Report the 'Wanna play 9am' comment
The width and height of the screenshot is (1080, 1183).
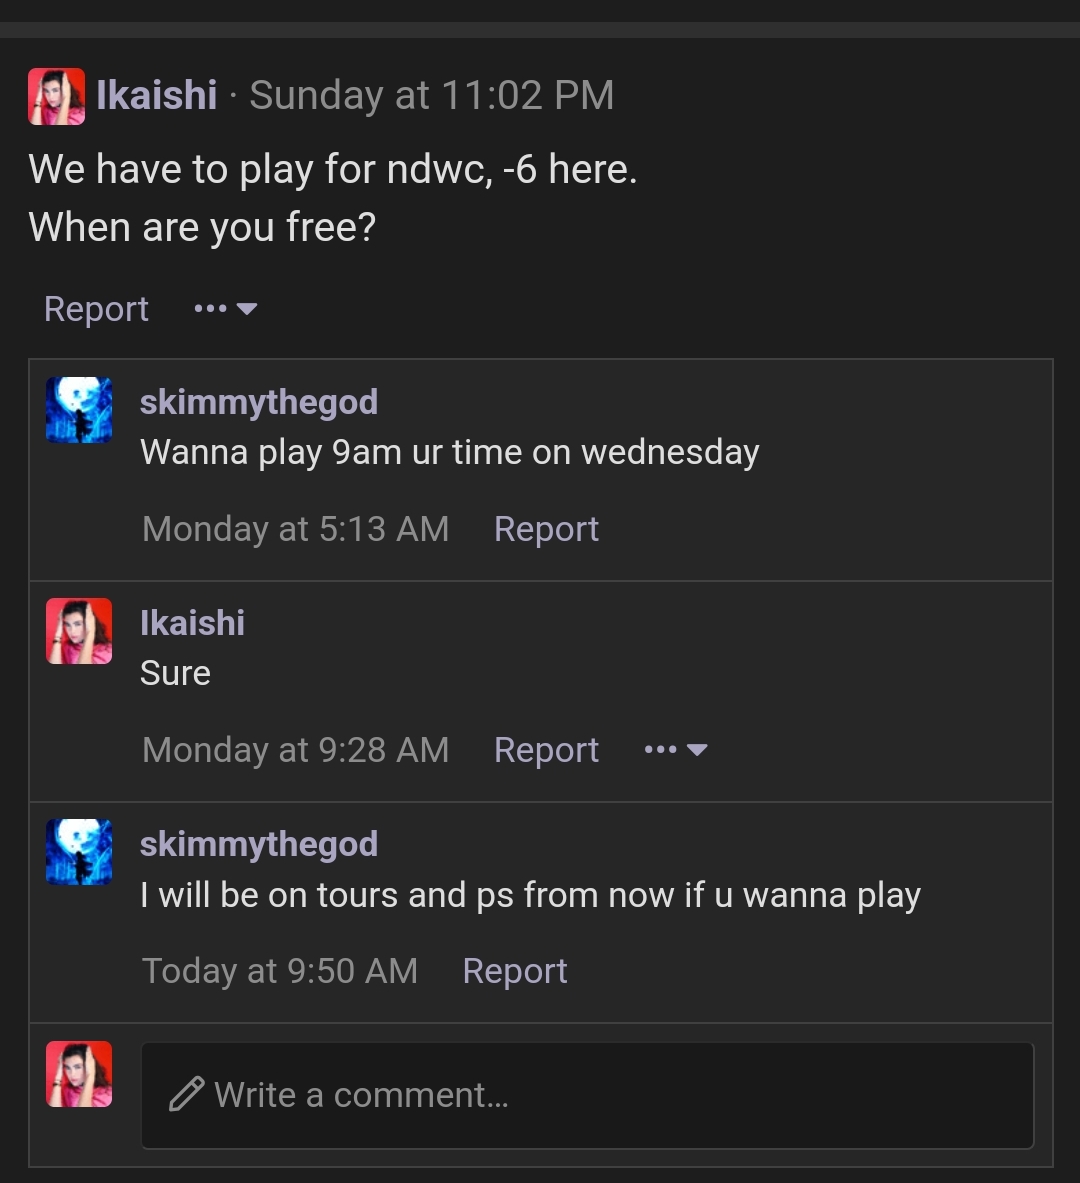click(x=546, y=529)
